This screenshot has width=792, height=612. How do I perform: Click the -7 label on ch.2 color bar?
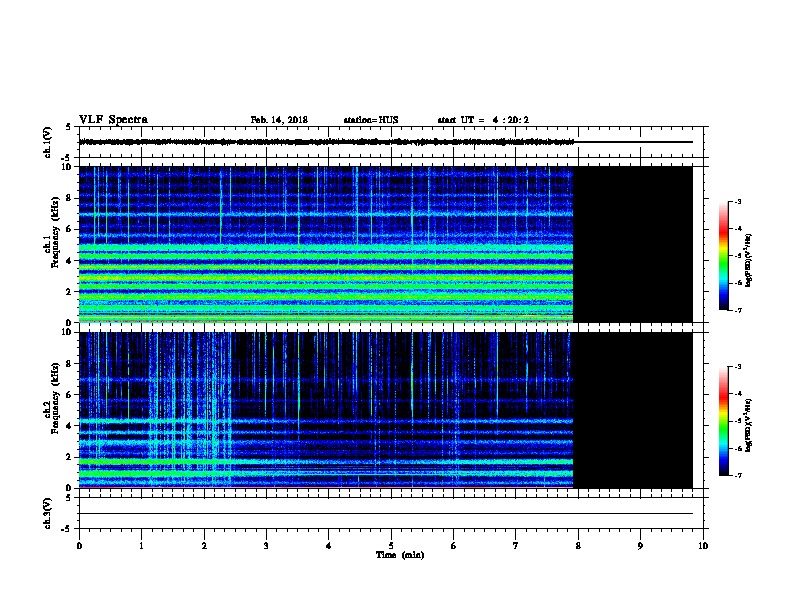tap(737, 476)
